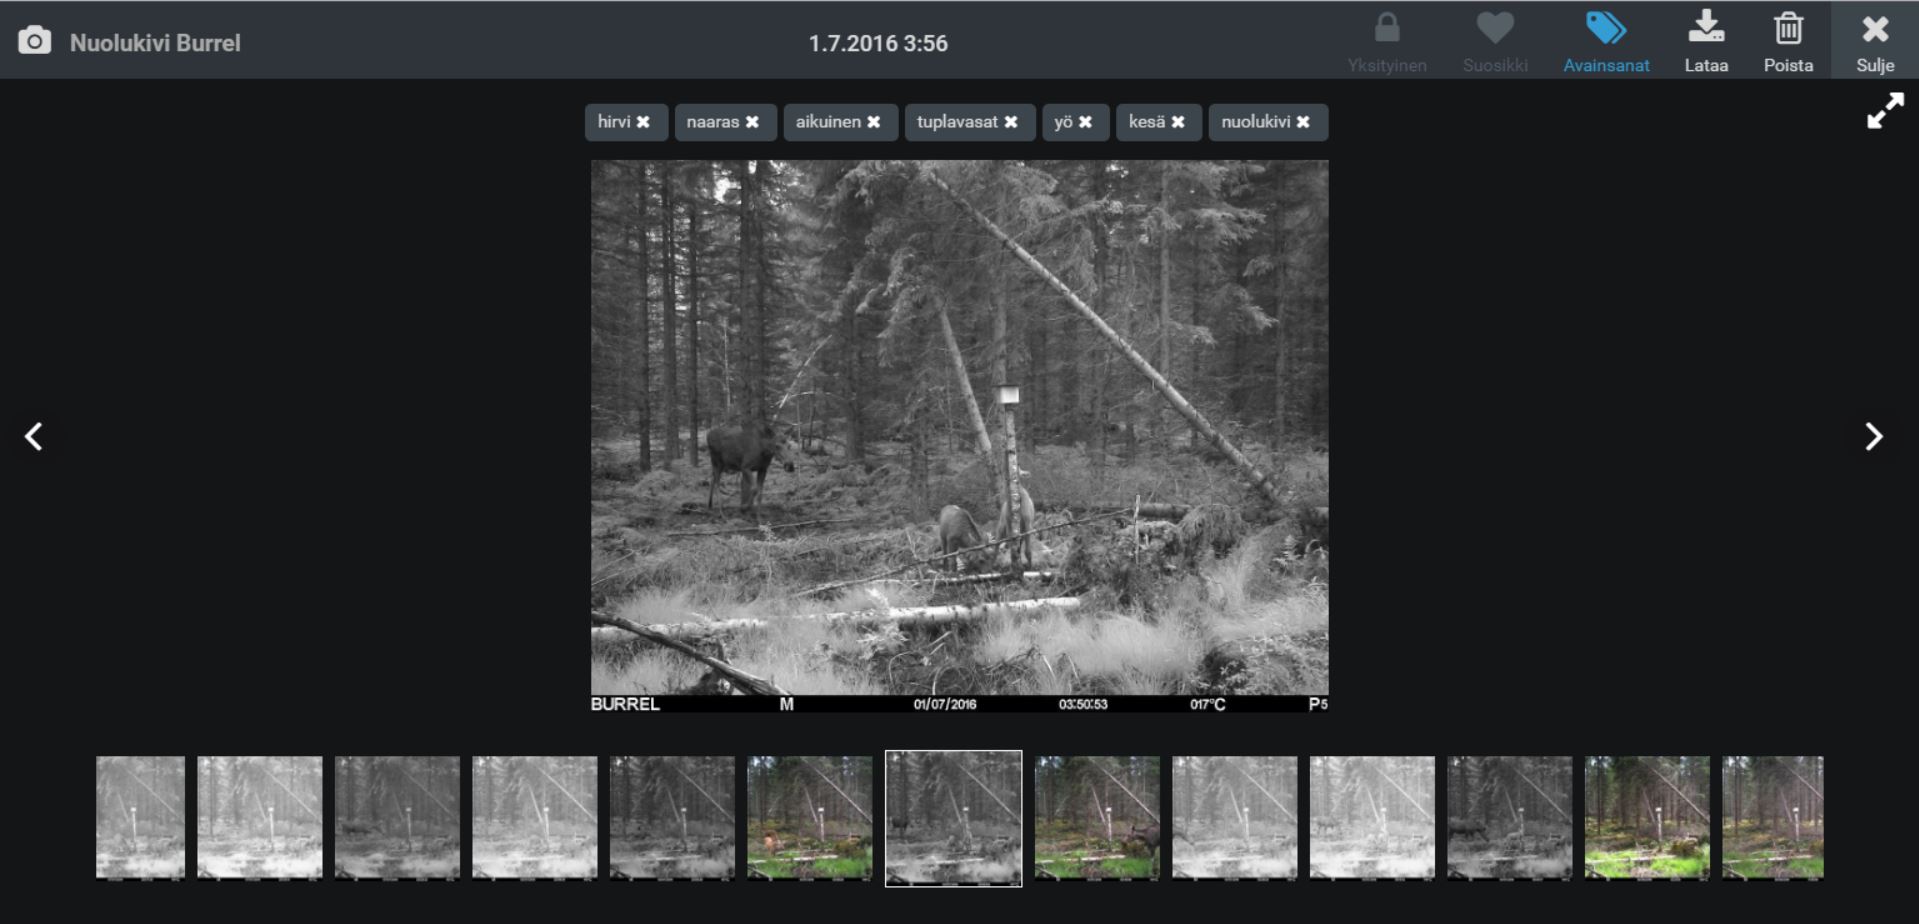Open the tenth thumbnail in filmstrip

pyautogui.click(x=1372, y=817)
